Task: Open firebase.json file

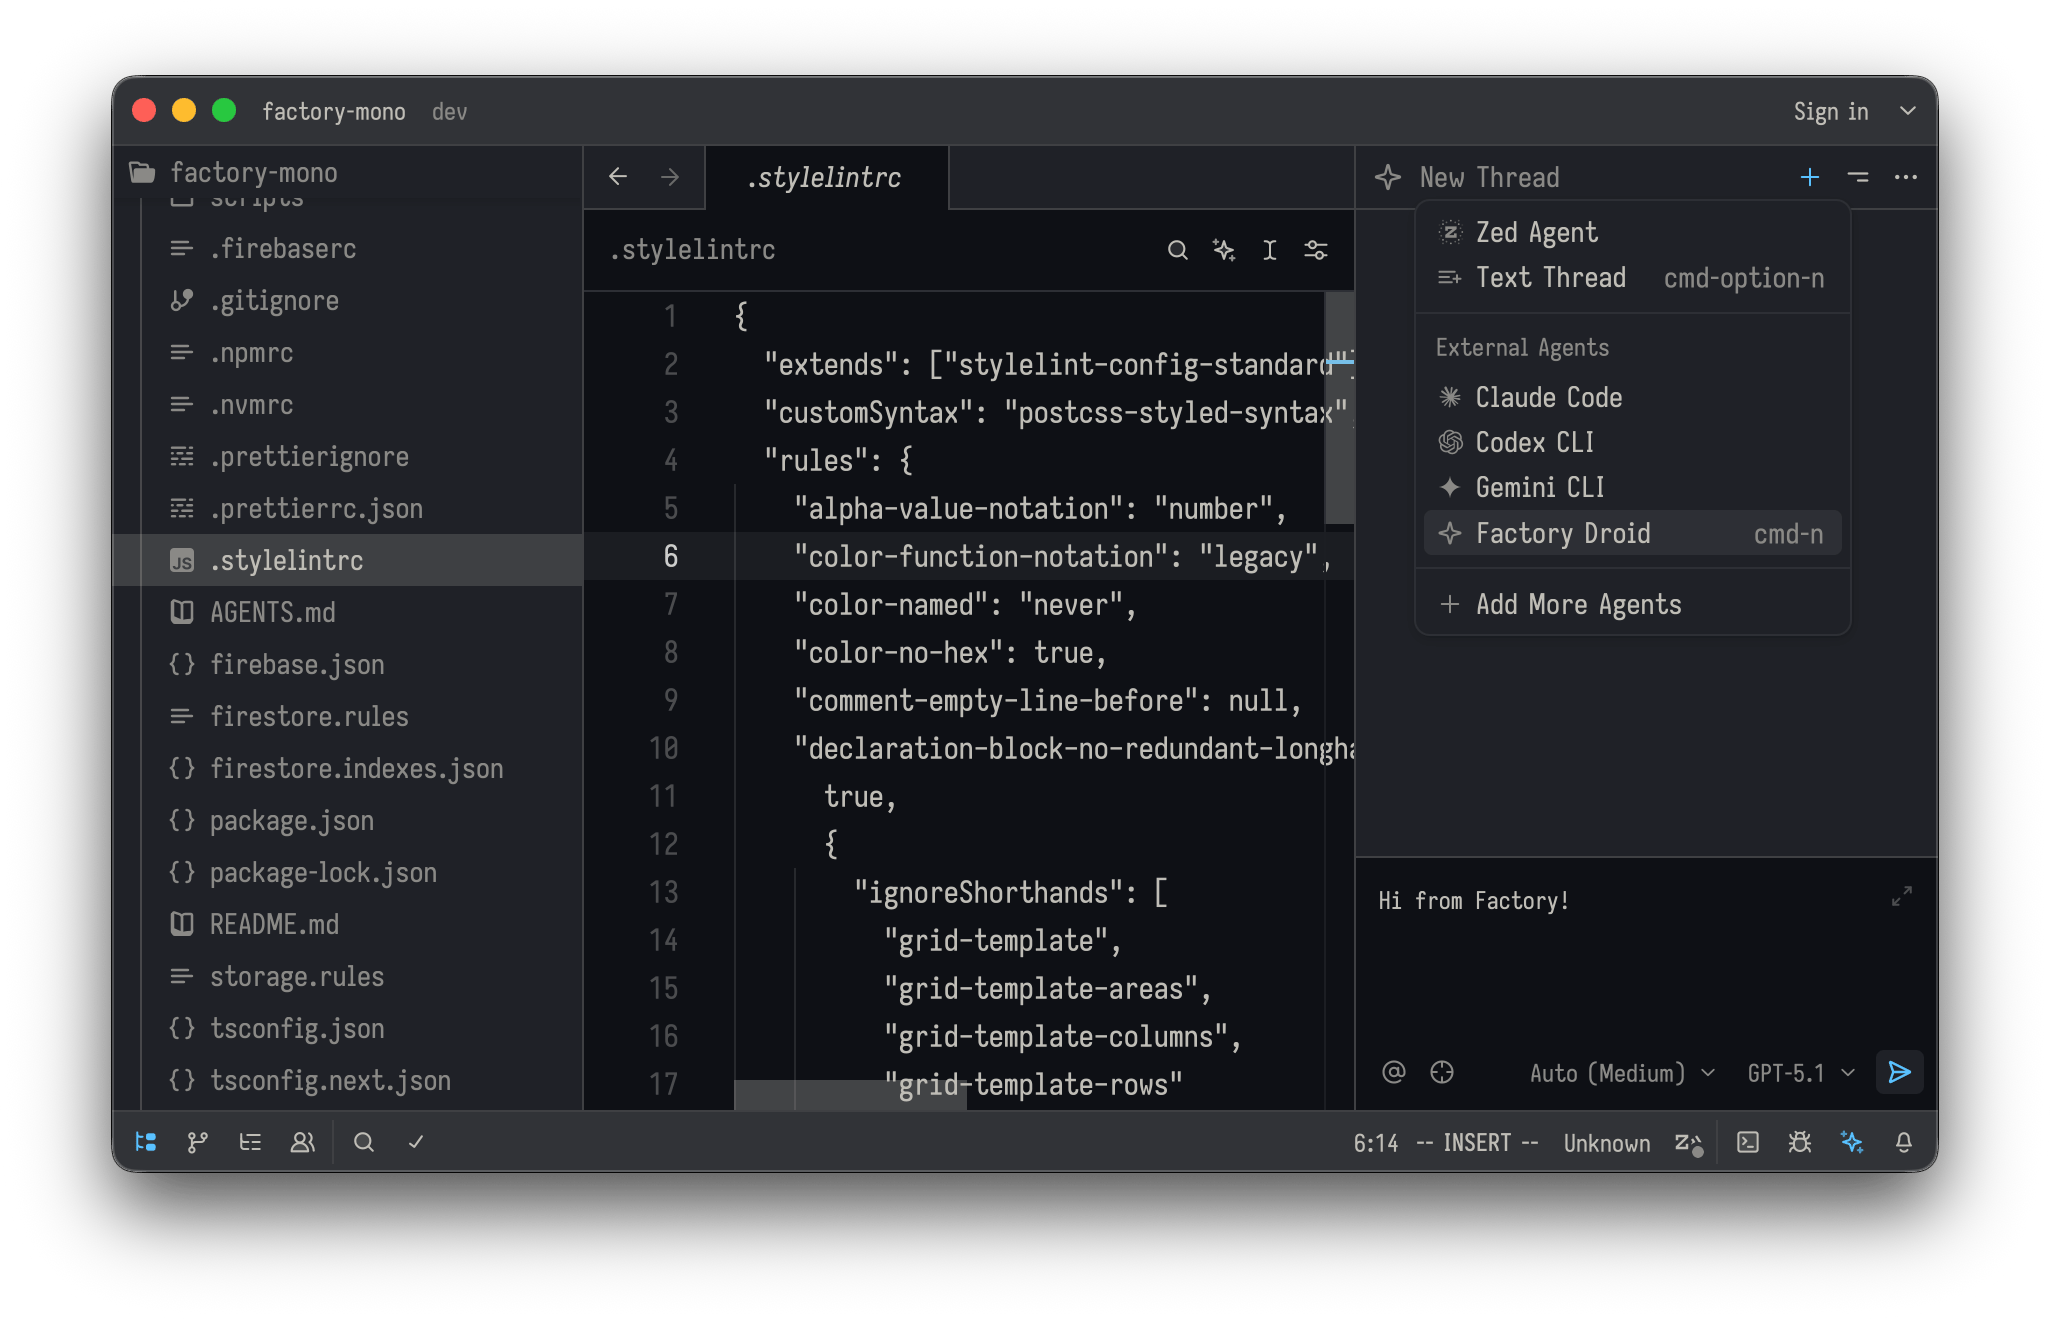Action: pos(348,664)
